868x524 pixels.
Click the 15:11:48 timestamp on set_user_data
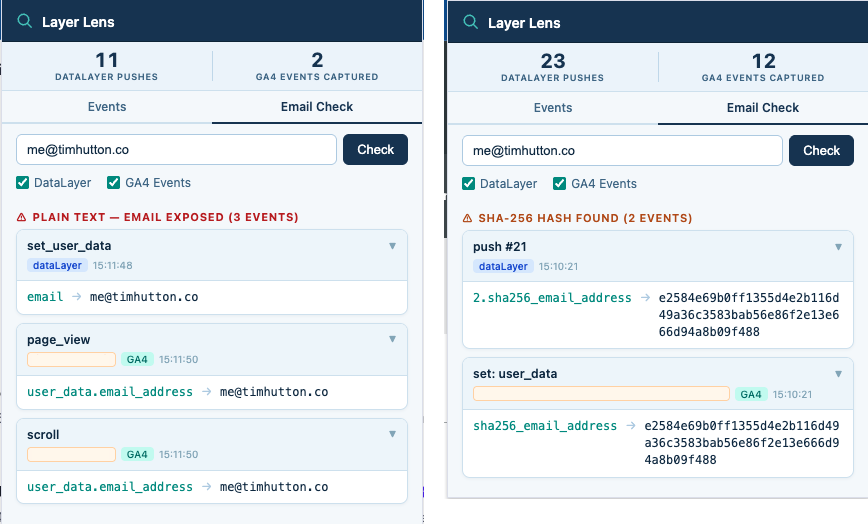[112, 266]
